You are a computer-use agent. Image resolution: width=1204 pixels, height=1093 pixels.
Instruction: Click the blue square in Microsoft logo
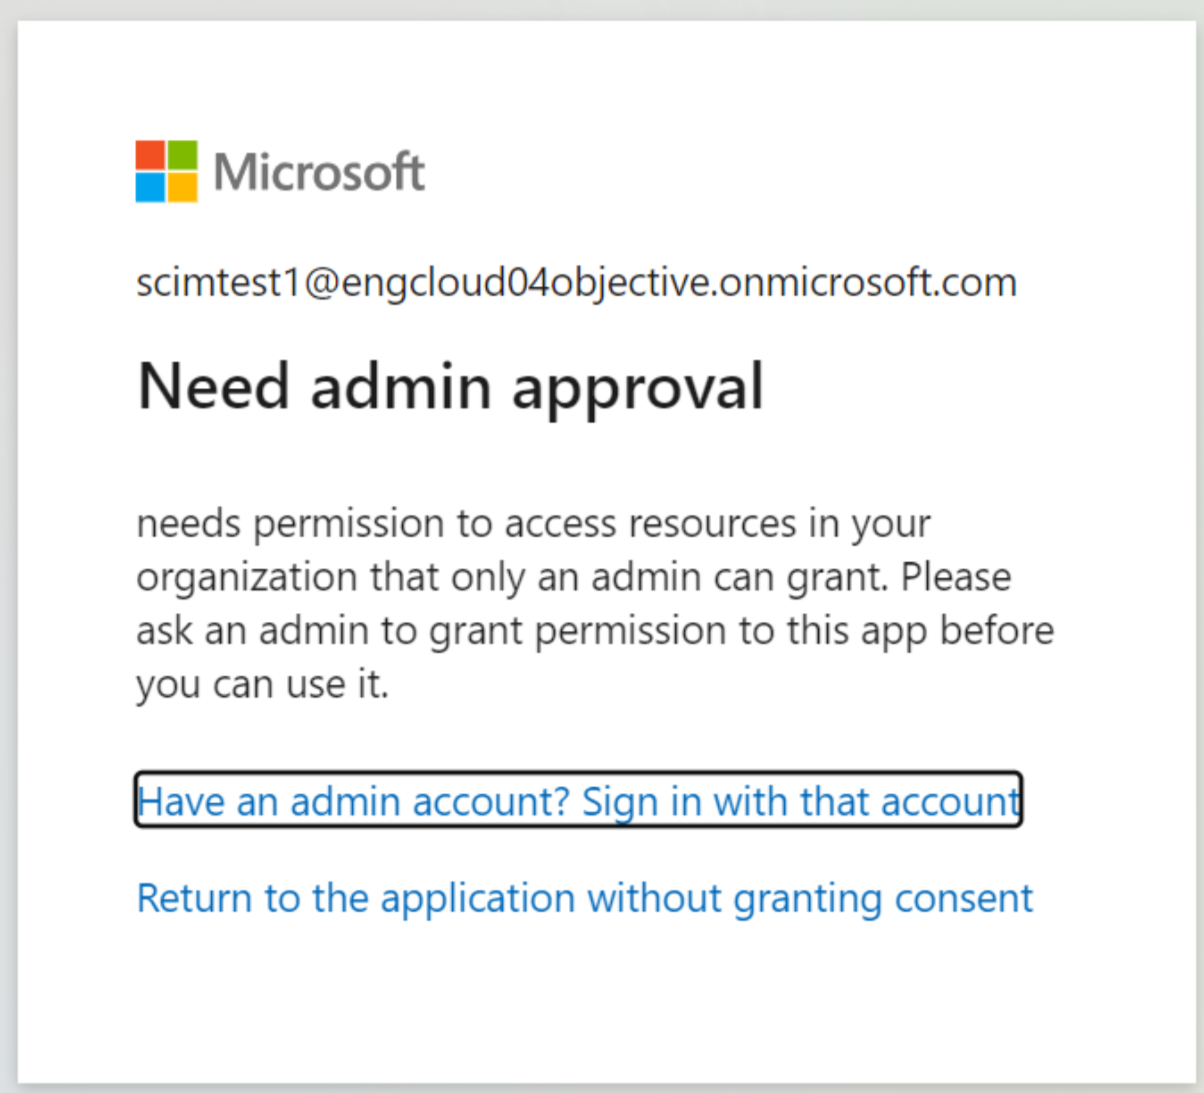tap(150, 187)
